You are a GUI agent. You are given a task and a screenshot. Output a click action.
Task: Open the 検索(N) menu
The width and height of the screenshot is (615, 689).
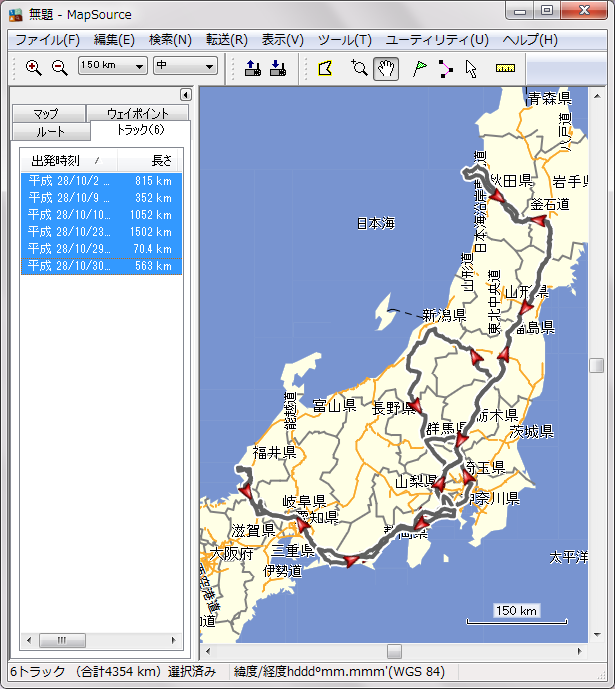coord(170,40)
